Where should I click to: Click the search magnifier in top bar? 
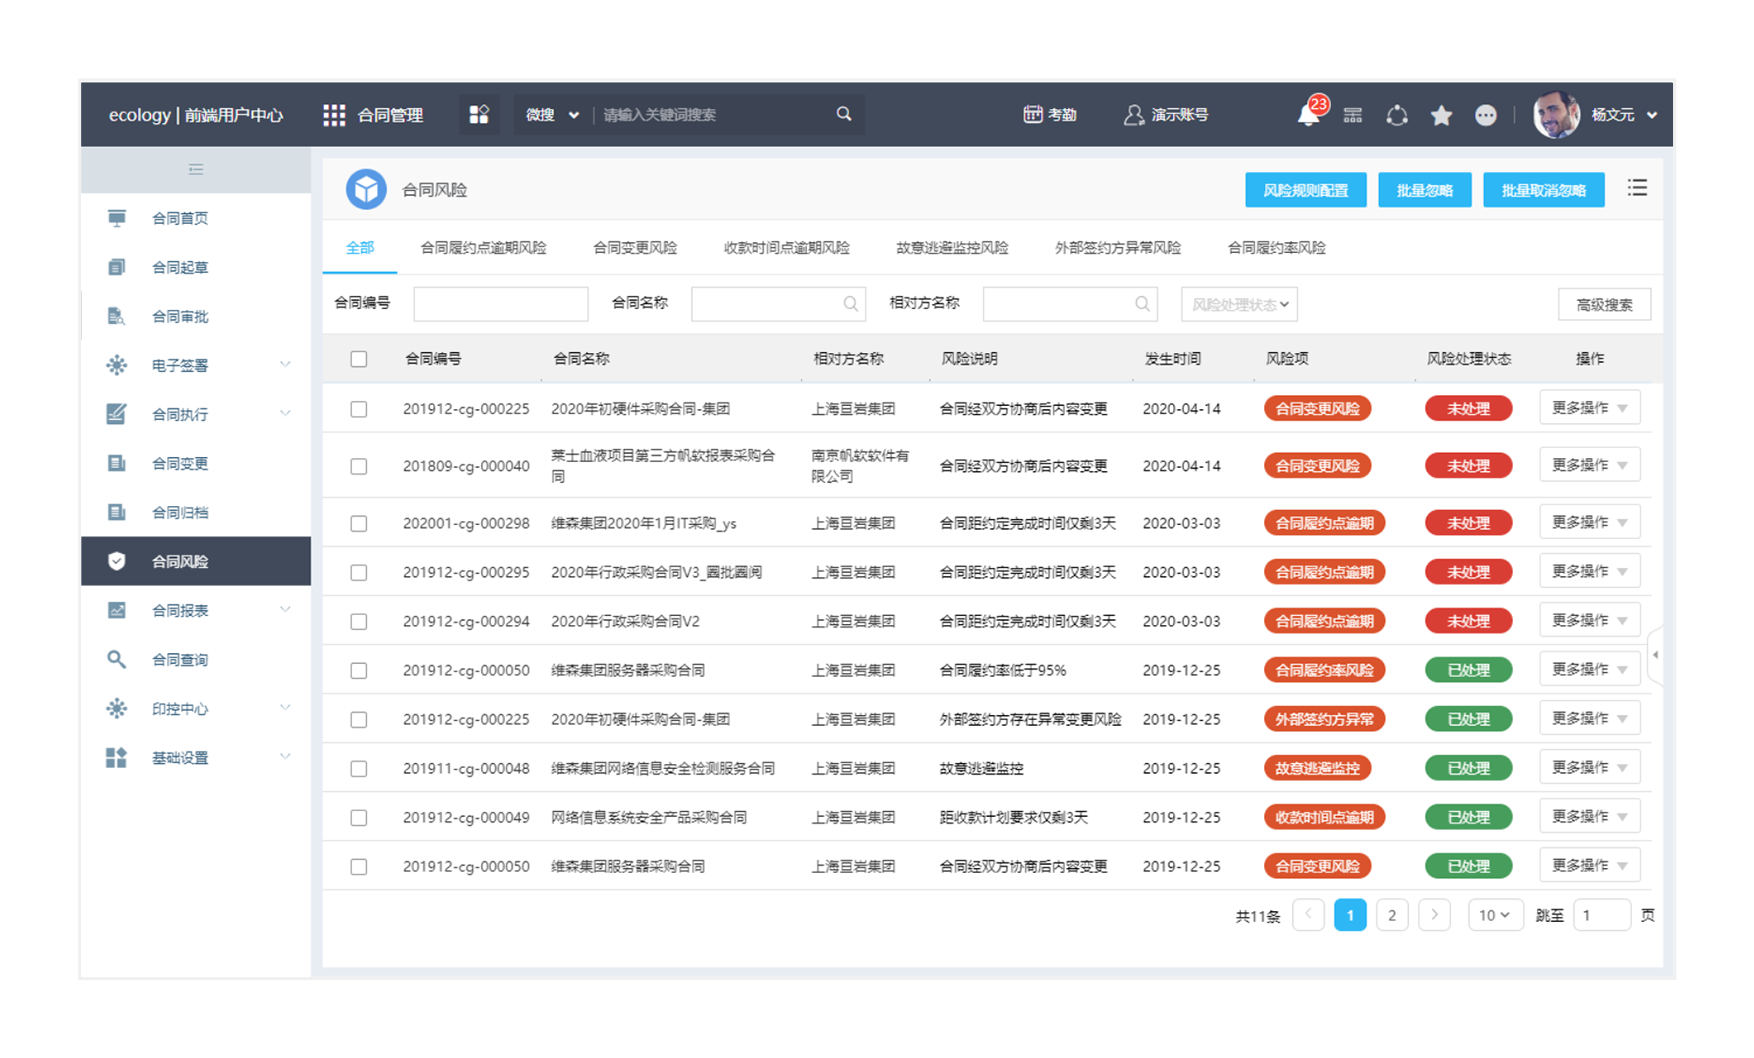pos(844,114)
